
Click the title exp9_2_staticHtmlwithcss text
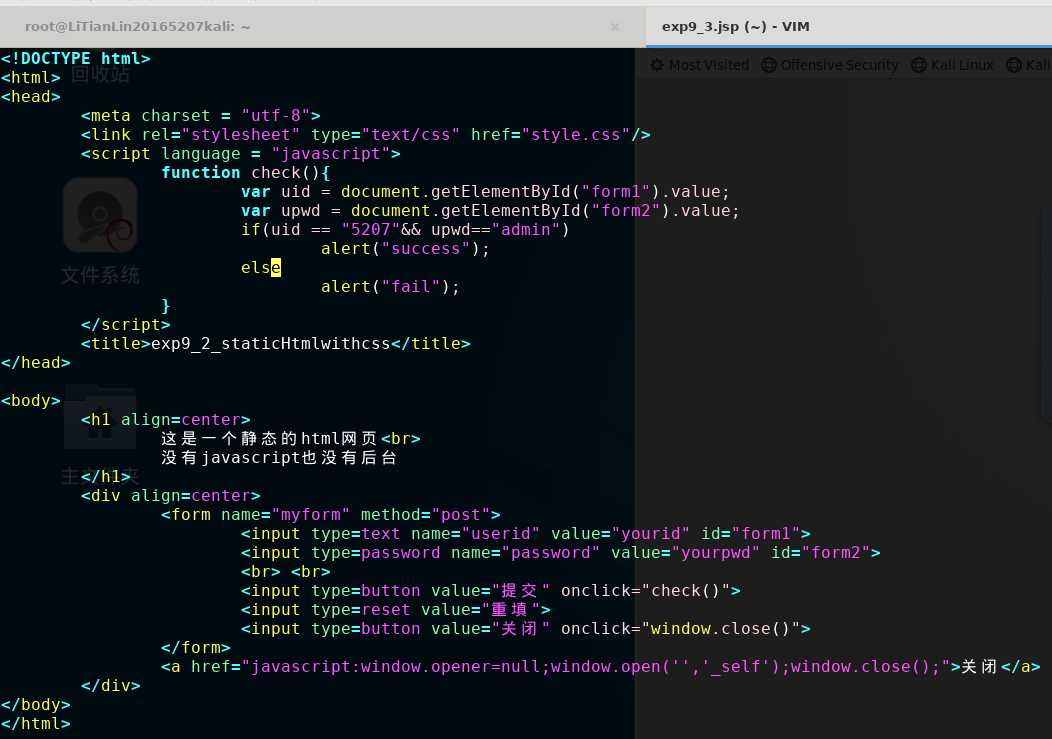coord(270,344)
